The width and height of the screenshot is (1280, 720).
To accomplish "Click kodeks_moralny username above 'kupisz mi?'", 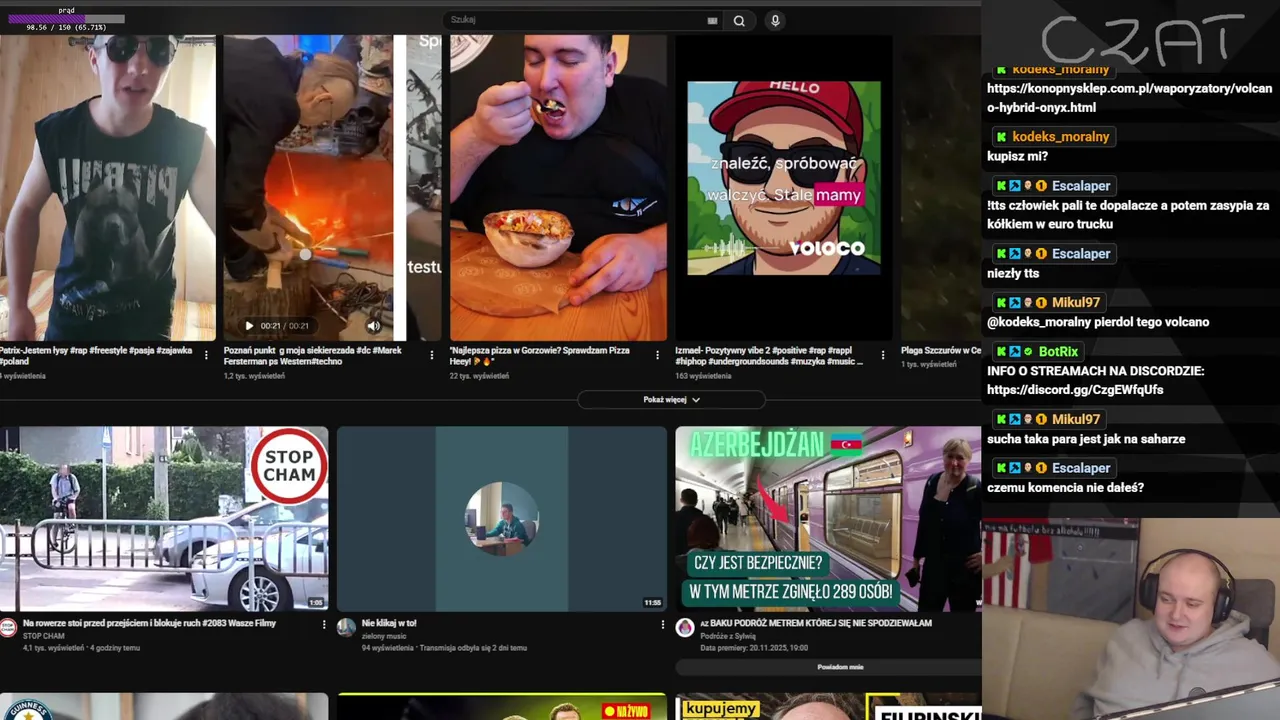I will [1061, 137].
